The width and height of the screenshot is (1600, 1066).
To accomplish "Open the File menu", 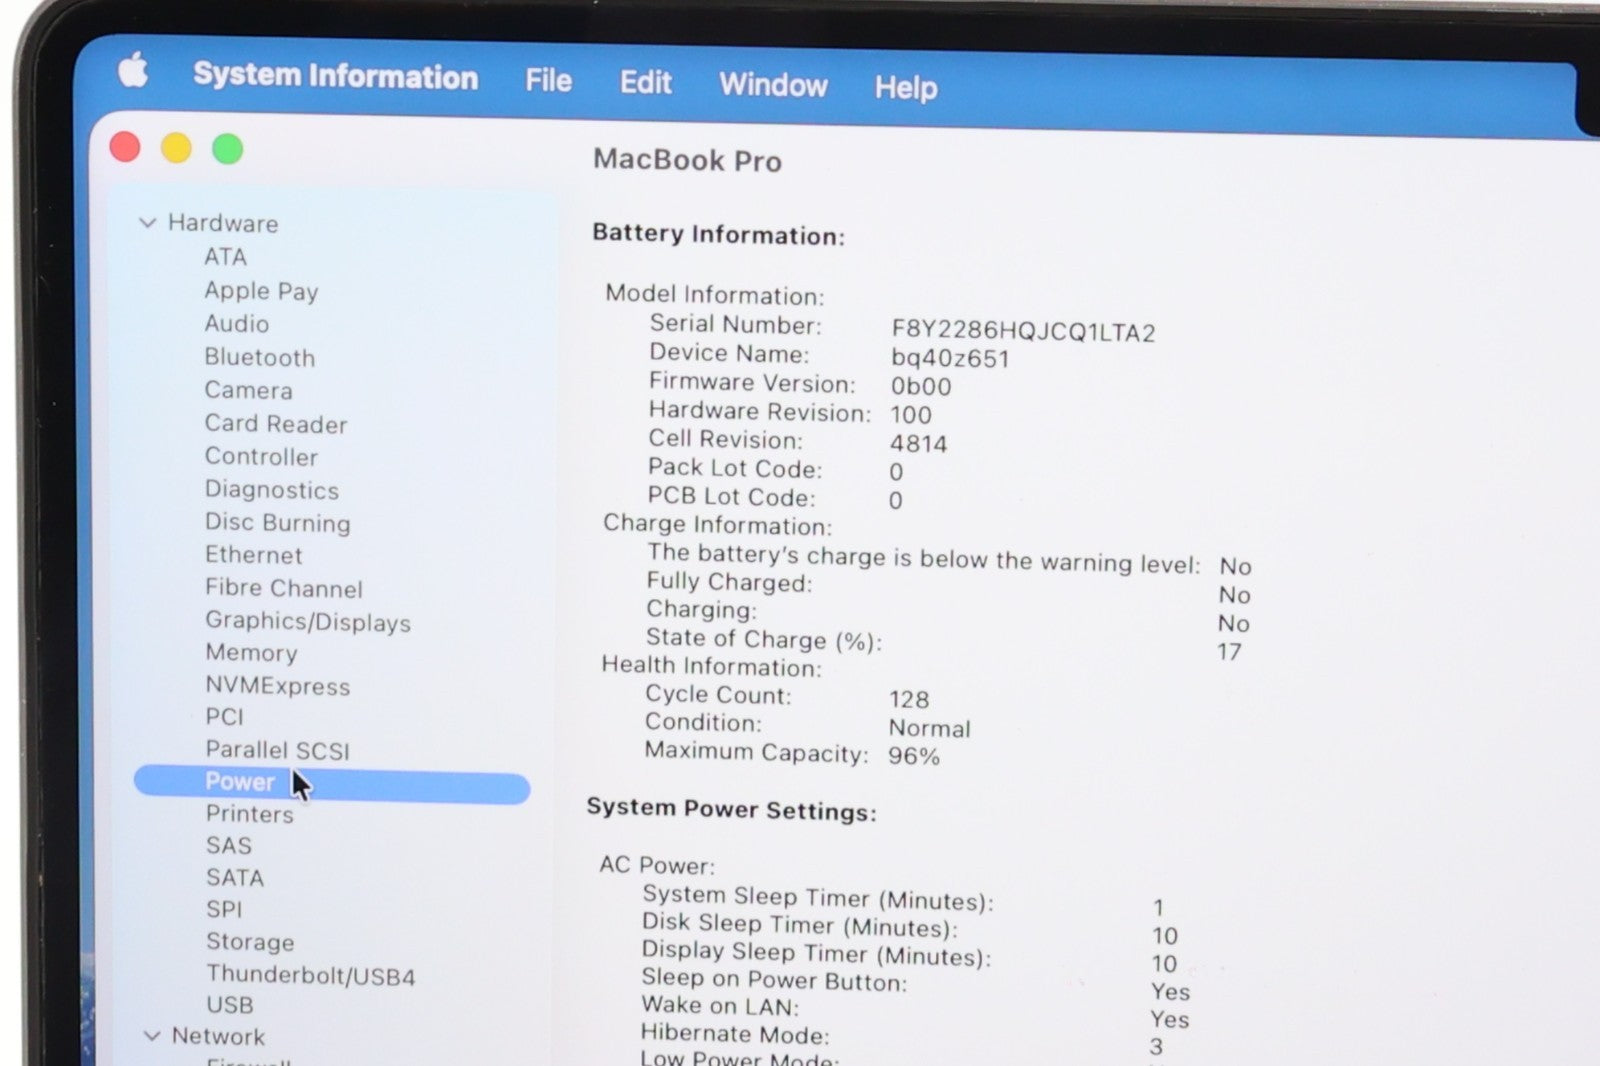I will 548,80.
